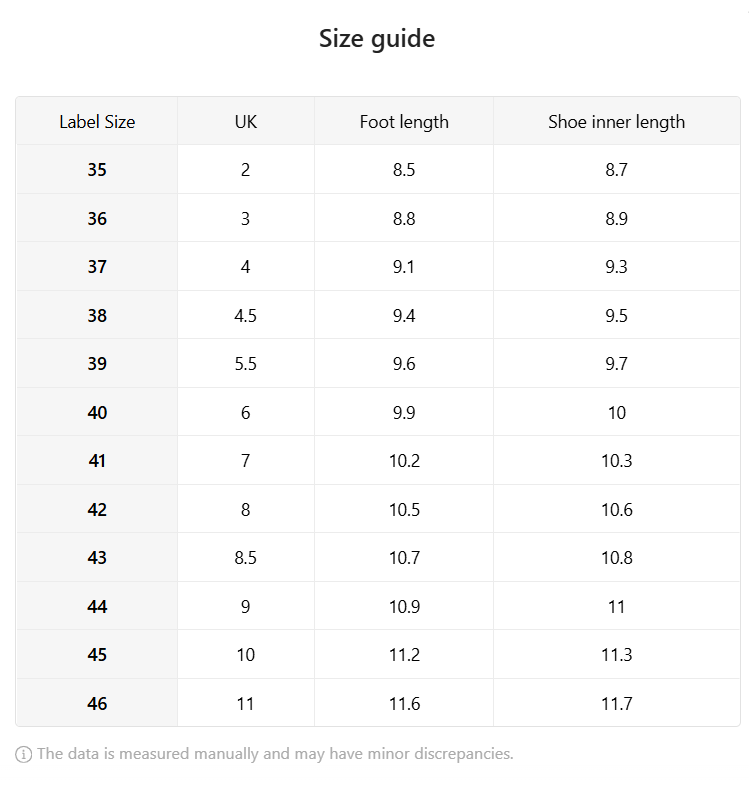Click UK size 4.5 cell

pos(245,315)
